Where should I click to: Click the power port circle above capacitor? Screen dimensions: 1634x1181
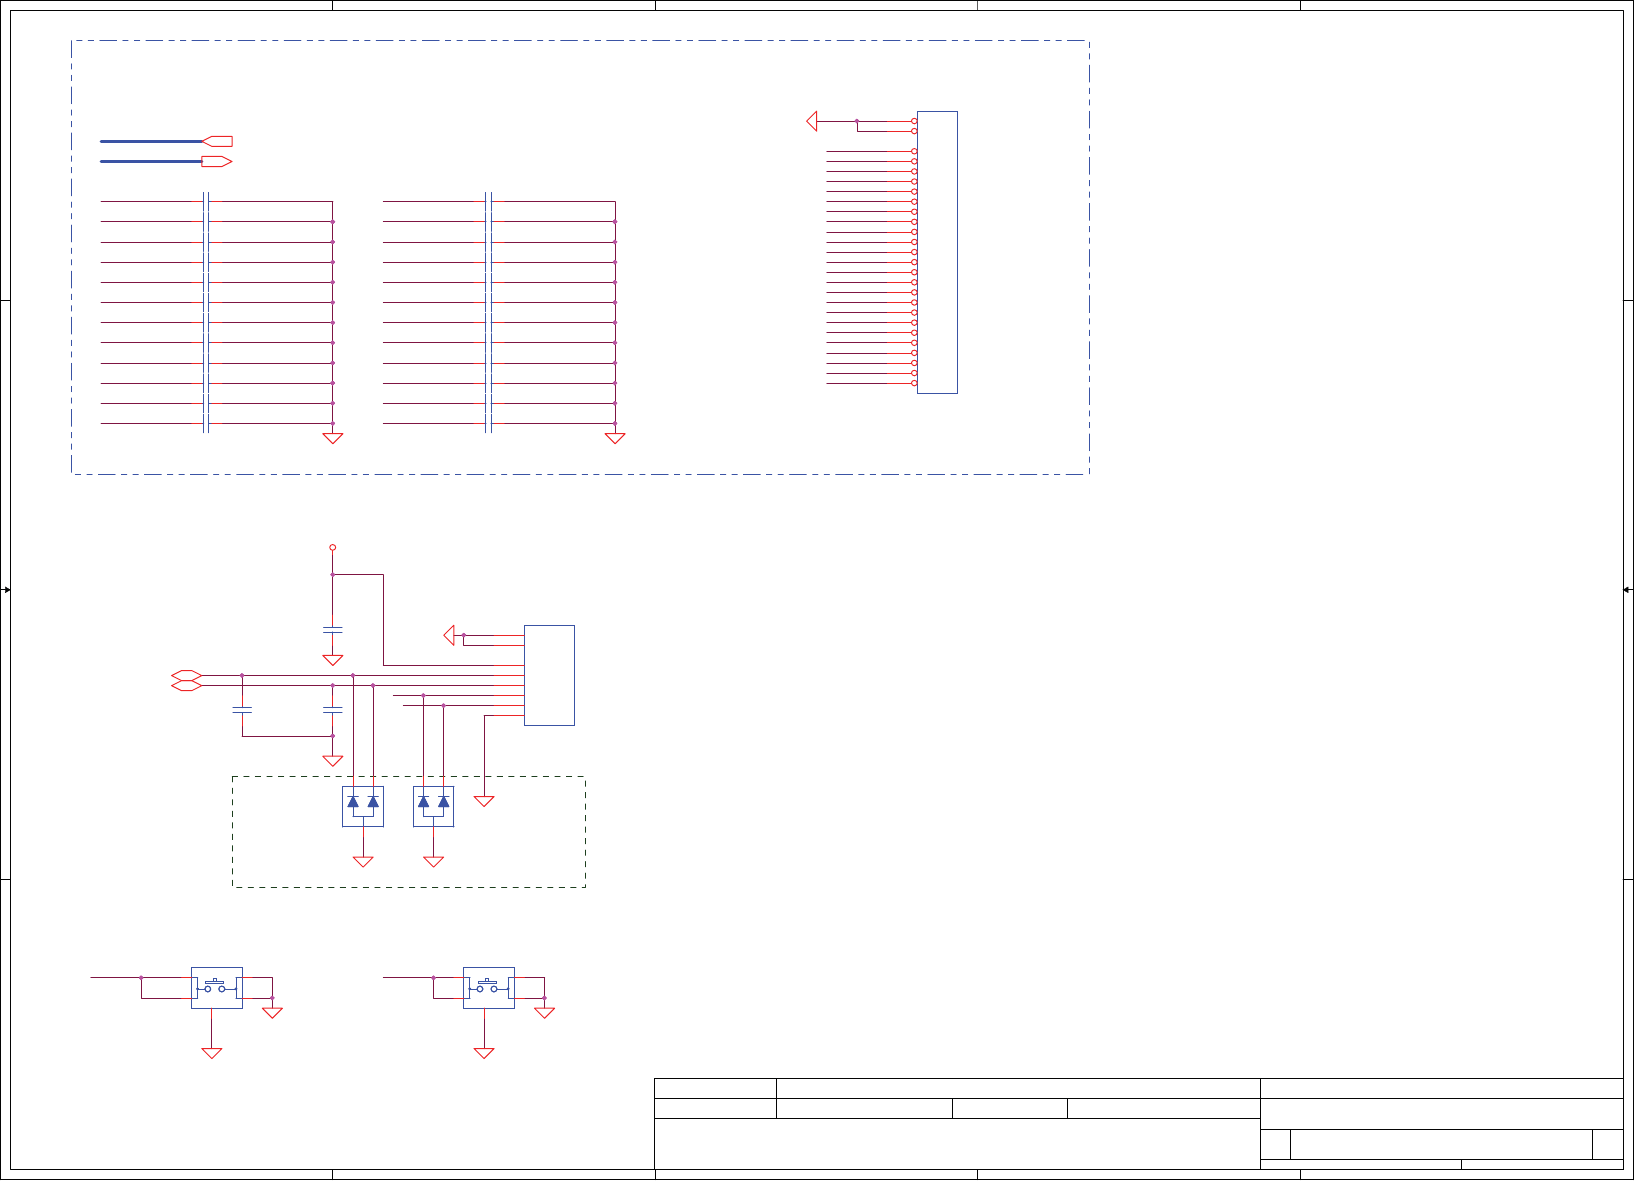(x=333, y=547)
